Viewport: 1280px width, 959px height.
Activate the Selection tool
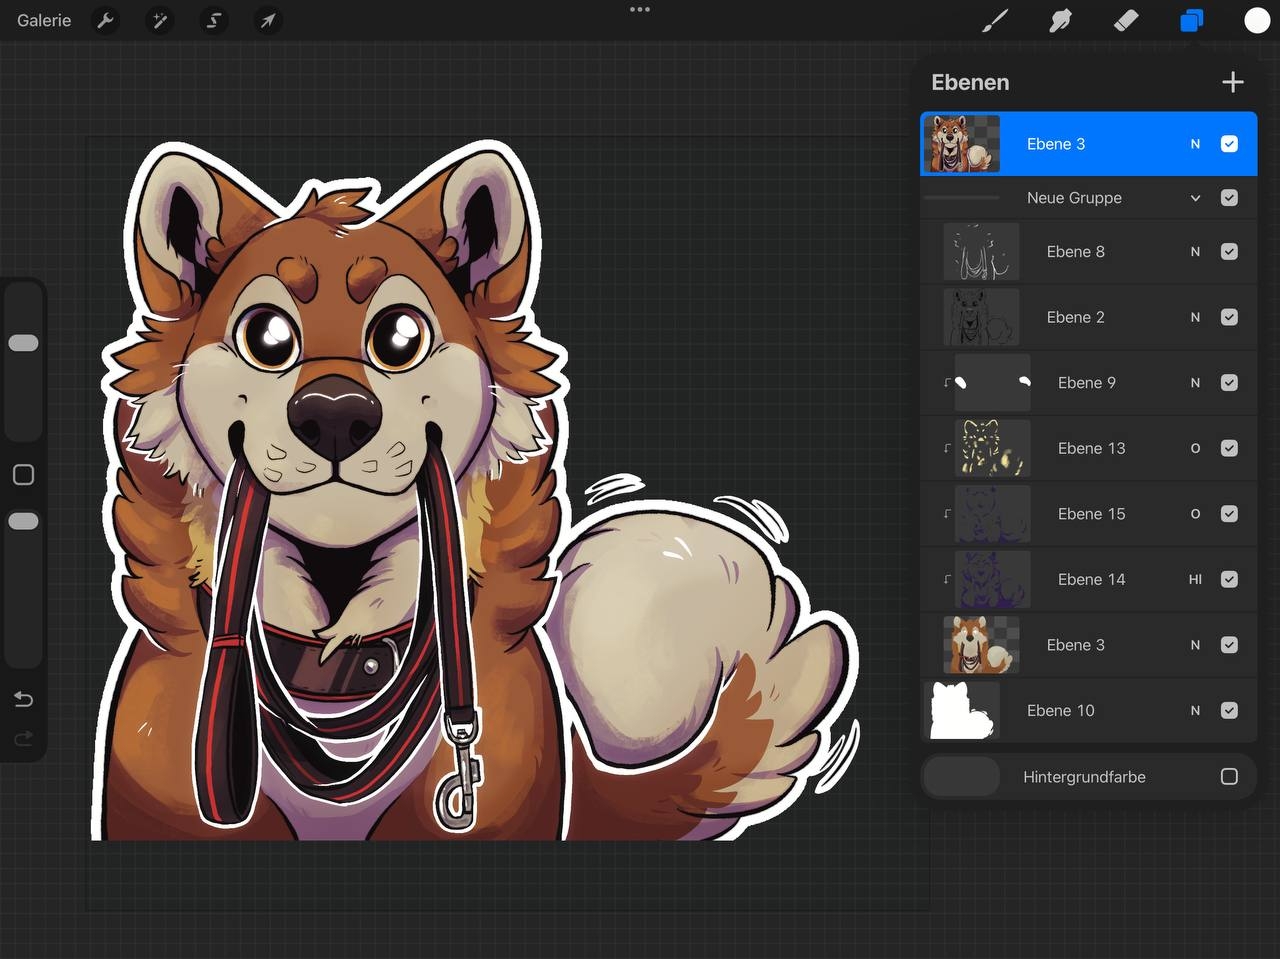(x=213, y=20)
